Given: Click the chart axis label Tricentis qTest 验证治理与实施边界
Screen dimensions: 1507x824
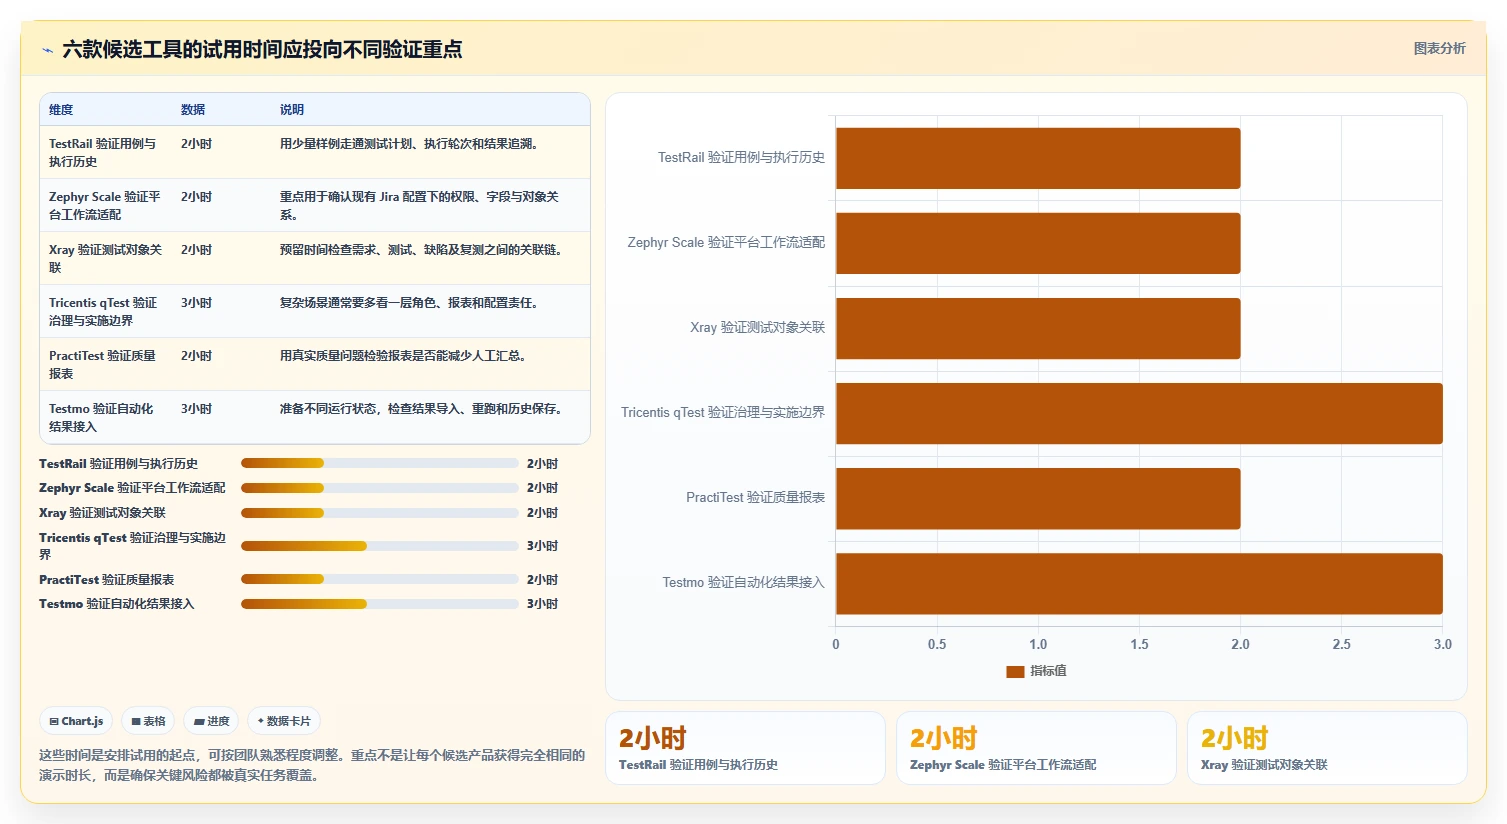Looking at the screenshot, I should click(723, 413).
